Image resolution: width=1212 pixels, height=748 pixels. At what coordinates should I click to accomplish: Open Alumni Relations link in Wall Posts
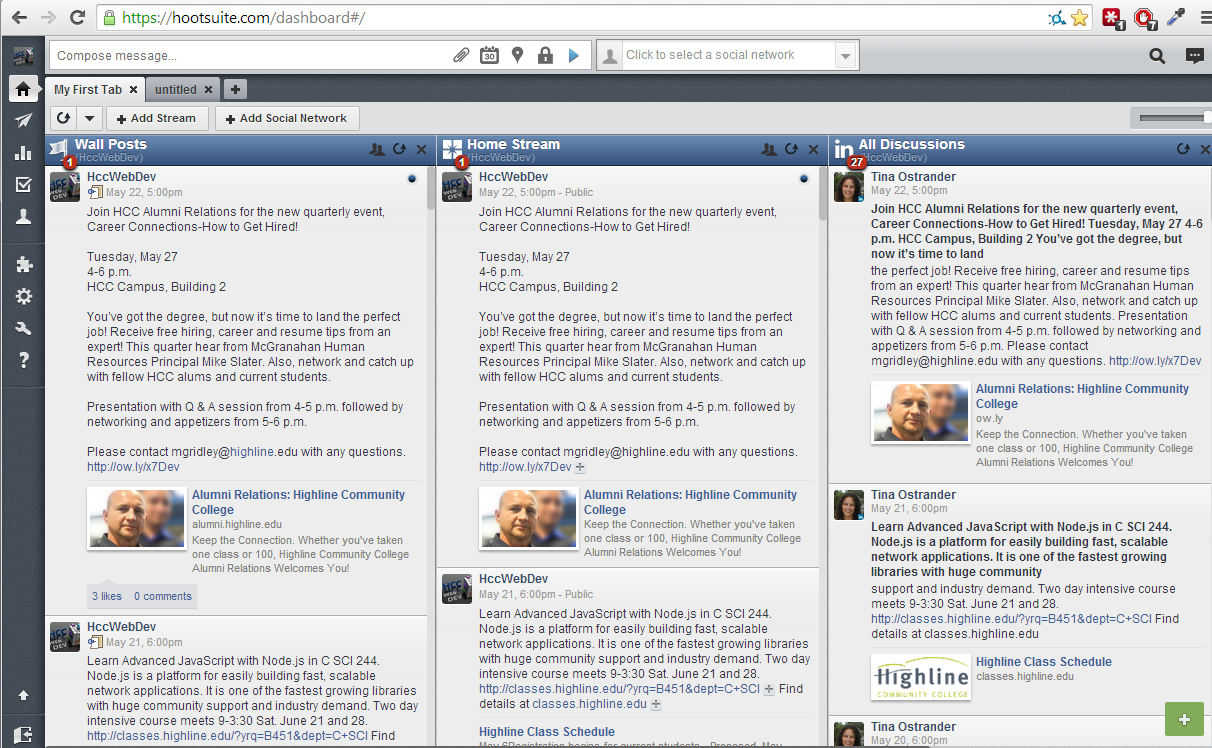pos(298,502)
